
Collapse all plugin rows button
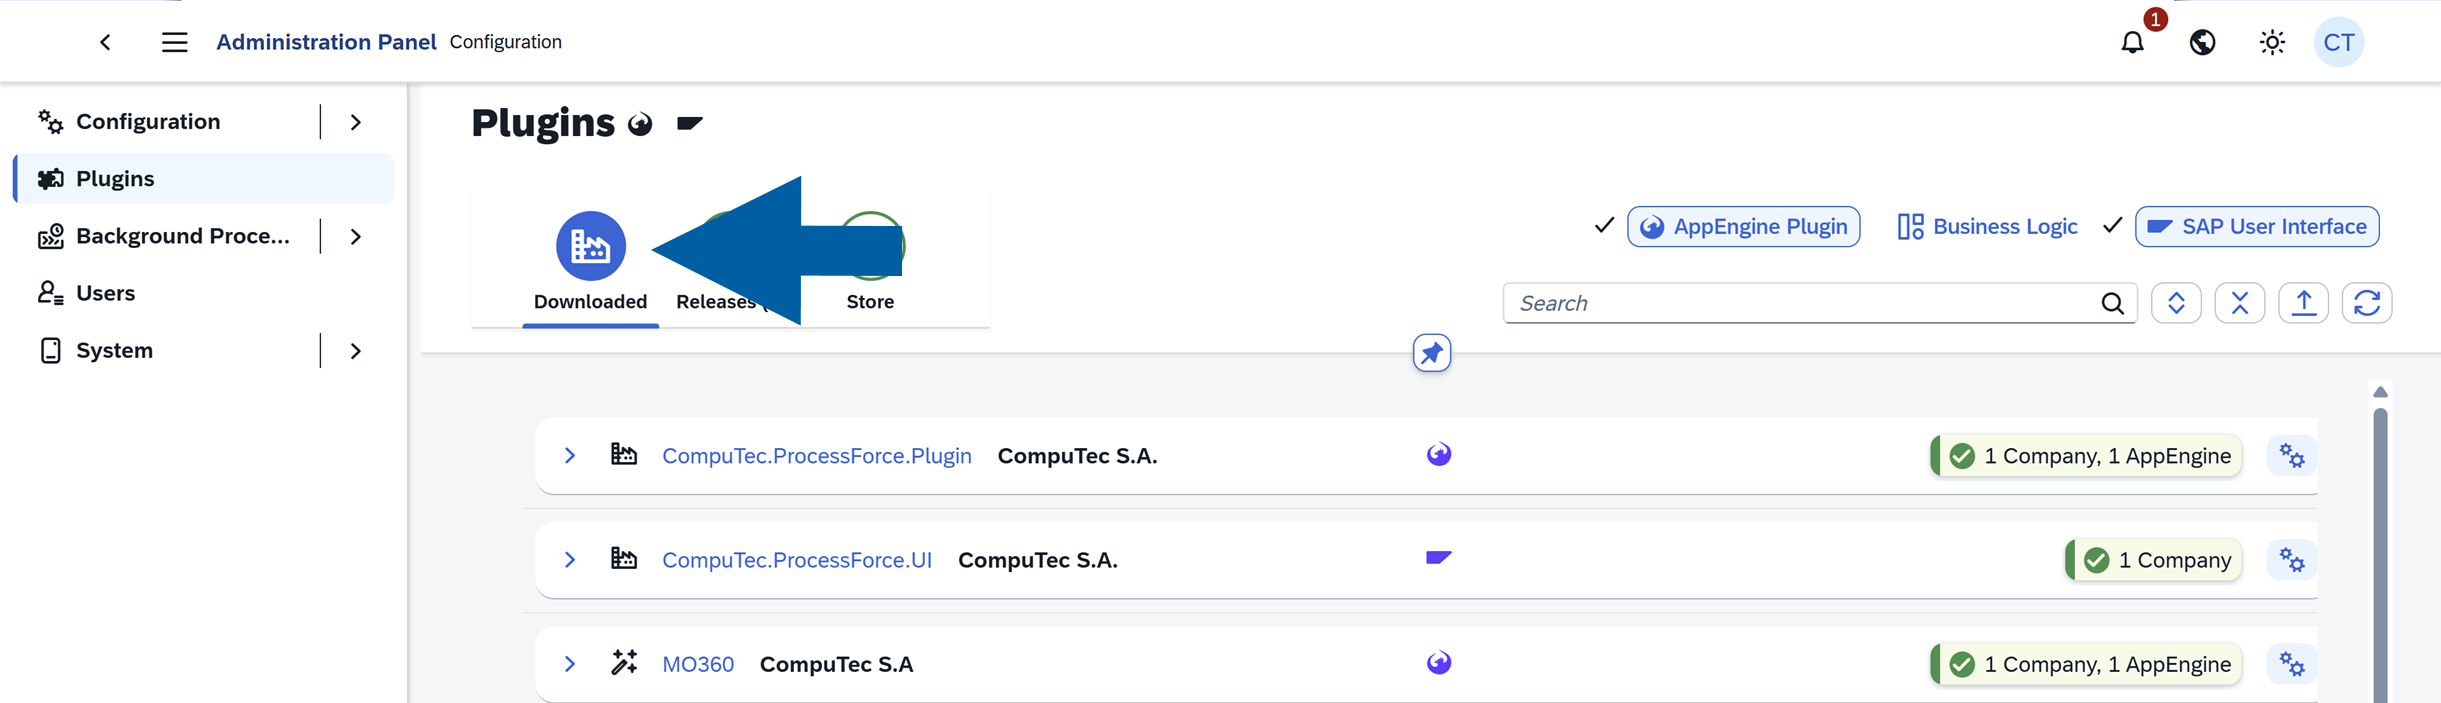point(2240,303)
